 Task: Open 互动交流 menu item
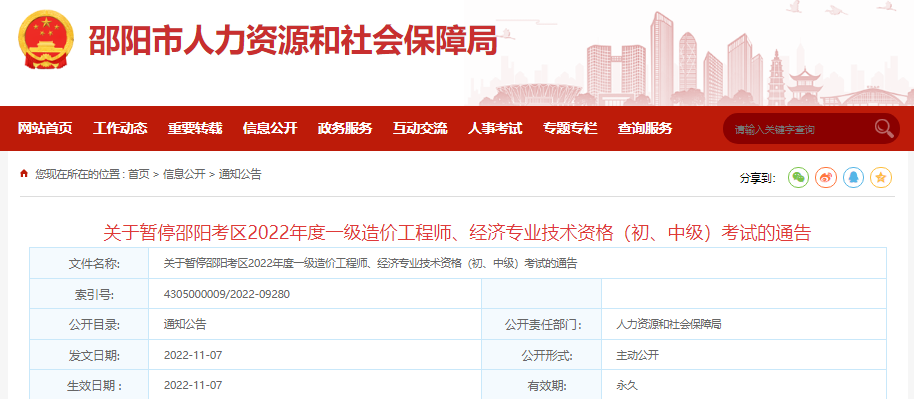click(420, 128)
